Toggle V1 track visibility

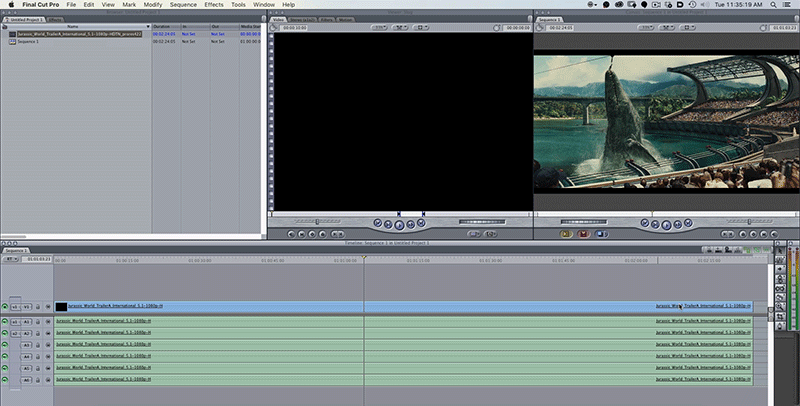click(x=5, y=307)
